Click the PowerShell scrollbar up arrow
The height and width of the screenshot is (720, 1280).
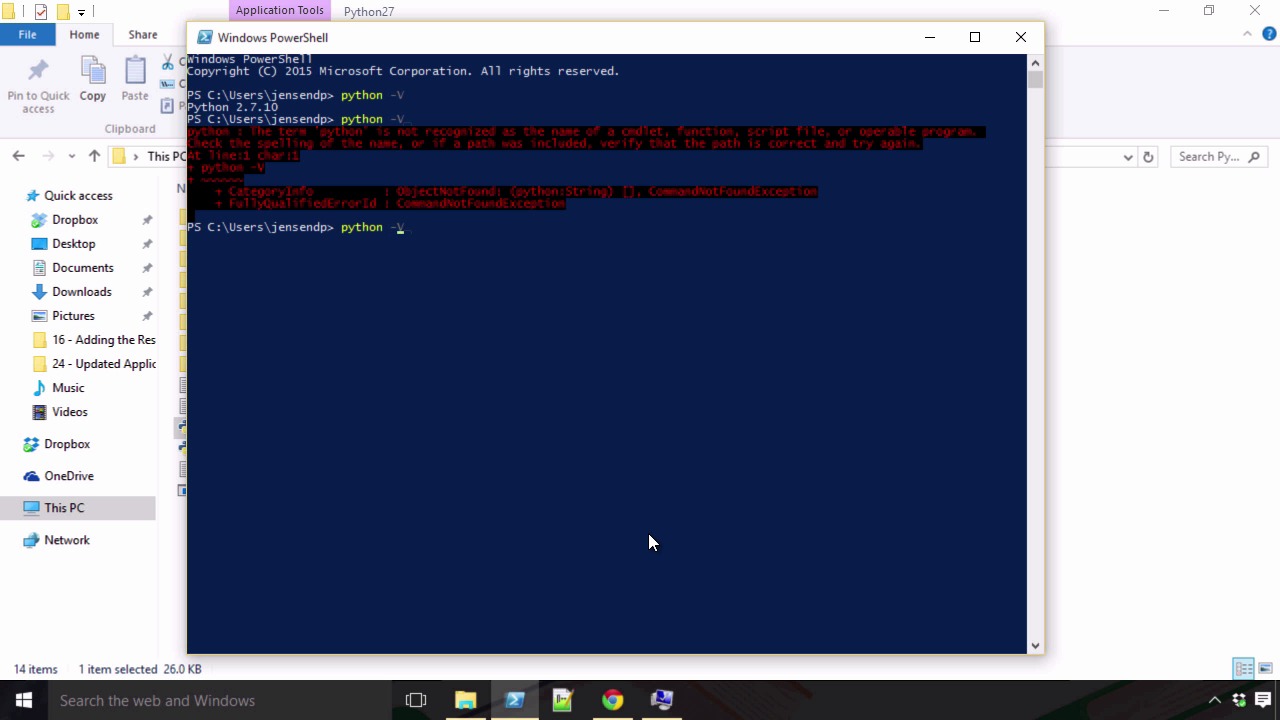[x=1035, y=62]
